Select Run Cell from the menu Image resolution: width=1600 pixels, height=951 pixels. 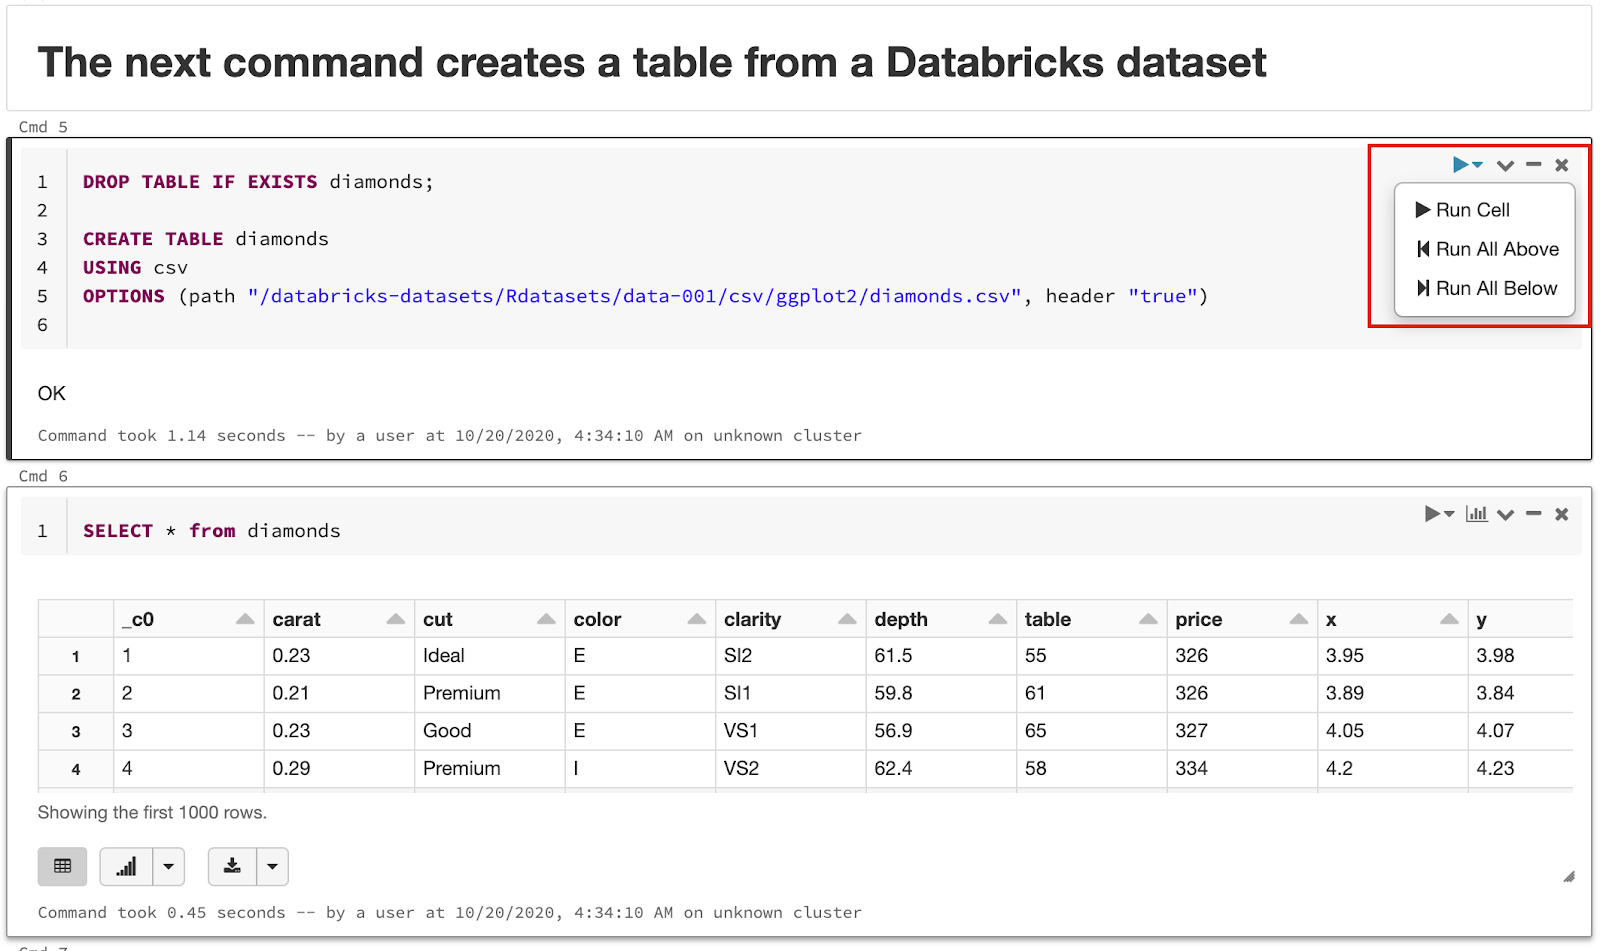[1473, 210]
